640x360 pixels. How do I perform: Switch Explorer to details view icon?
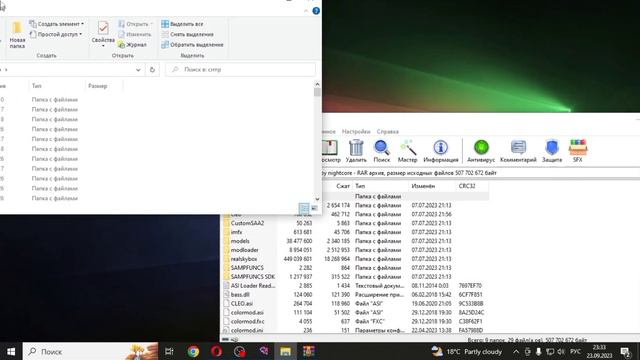[304, 208]
